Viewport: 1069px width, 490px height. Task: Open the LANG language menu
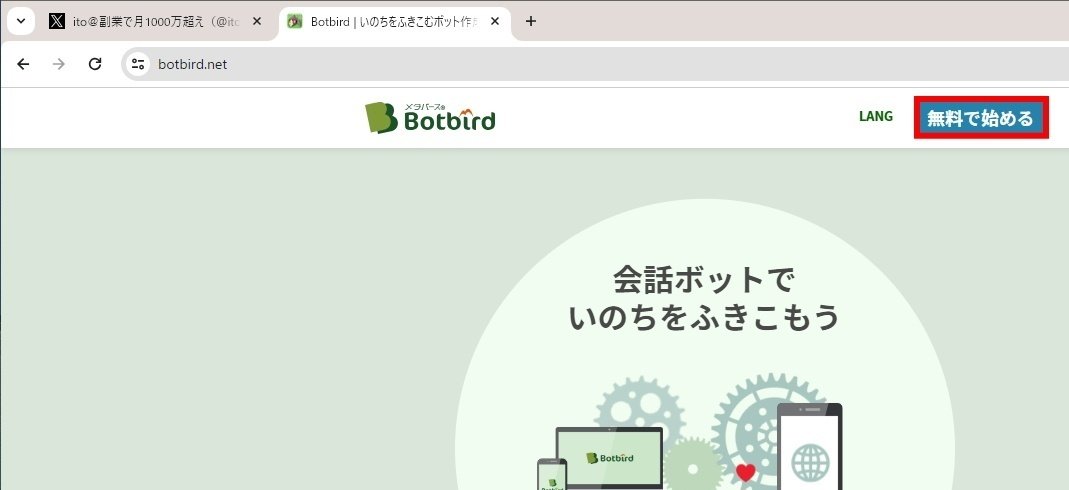point(875,117)
